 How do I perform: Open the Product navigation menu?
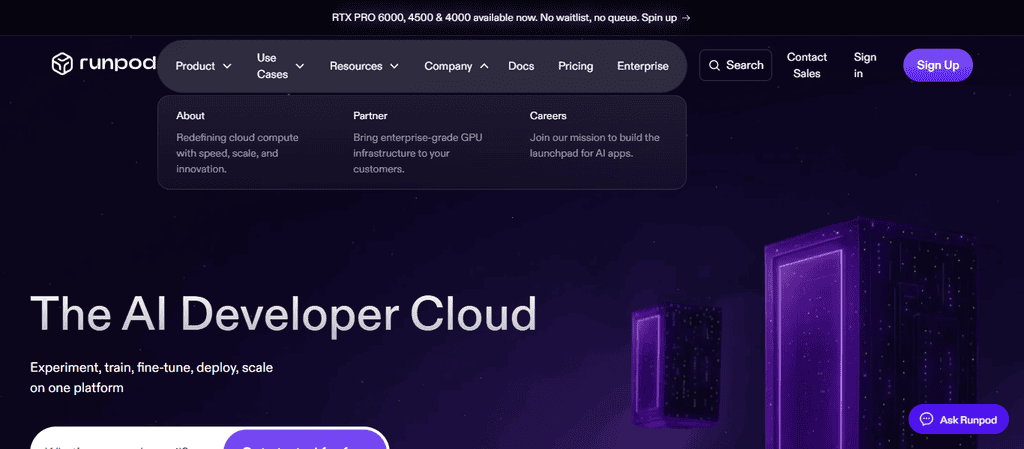204,66
